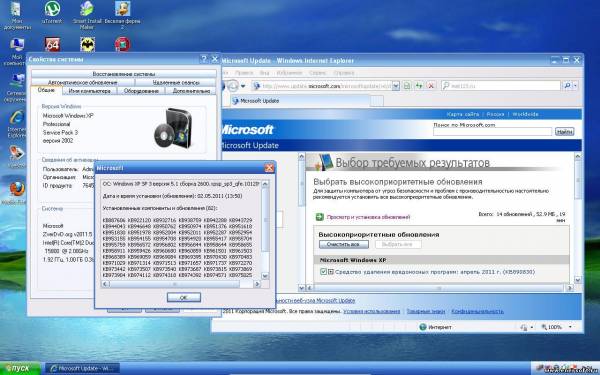The image size is (600, 375).
Task: Switch to the Оборудование tab
Action: [141, 91]
